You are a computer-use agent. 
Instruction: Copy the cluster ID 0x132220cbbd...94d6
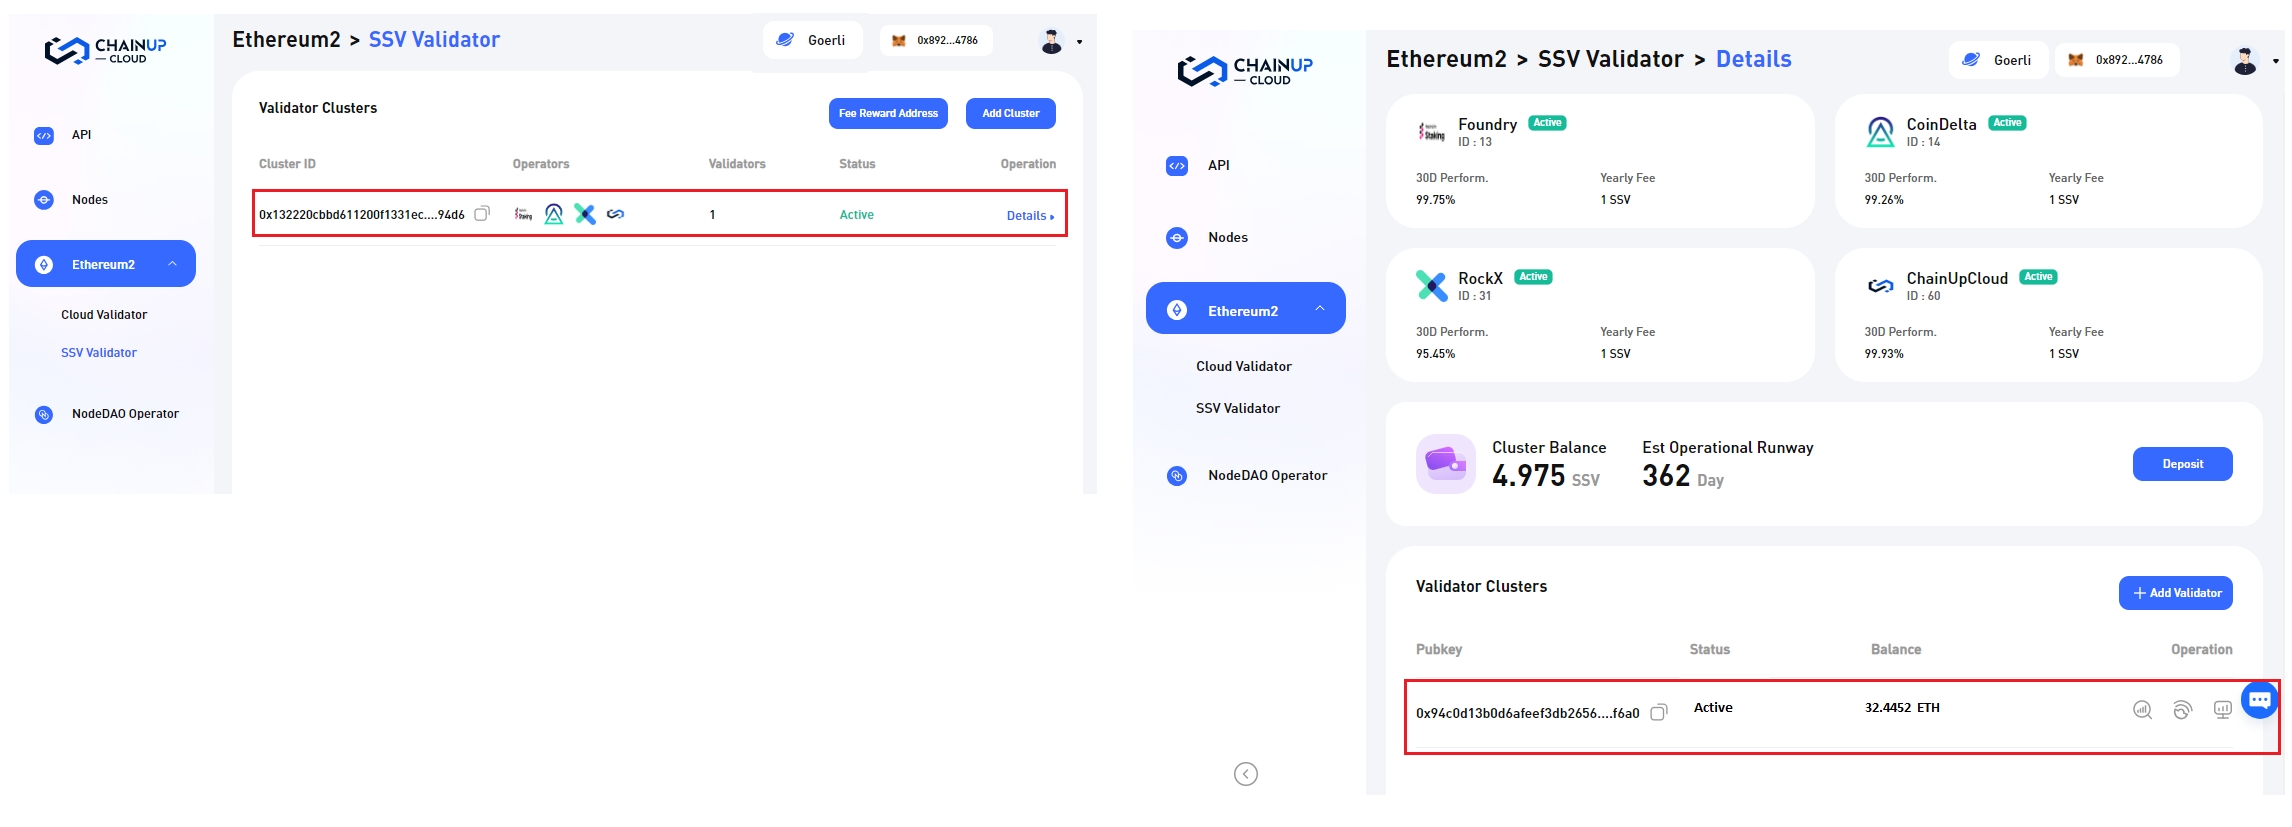coord(482,214)
